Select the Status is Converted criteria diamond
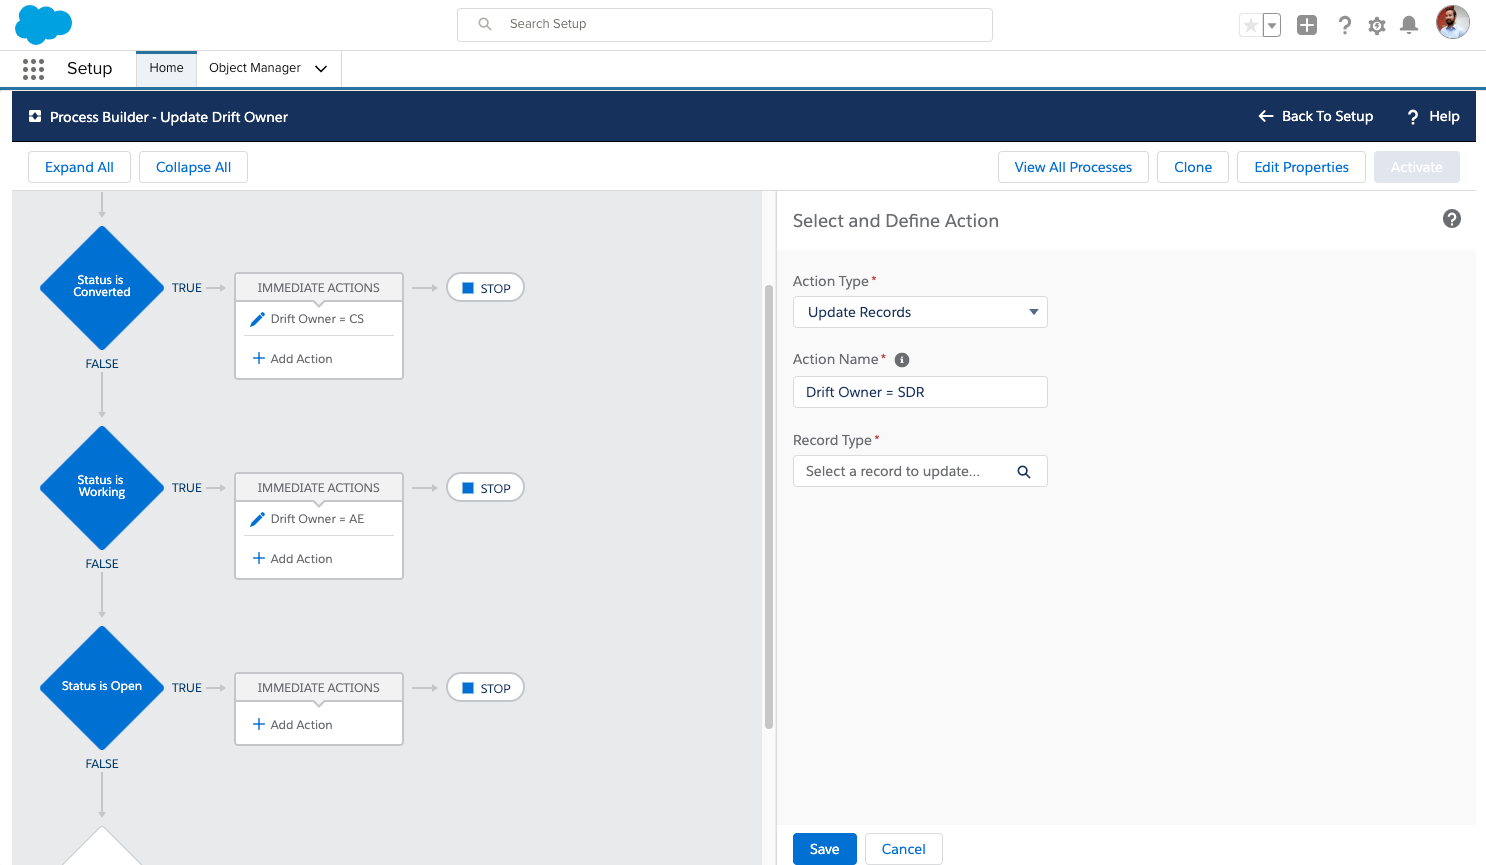This screenshot has height=865, width=1486. [102, 288]
